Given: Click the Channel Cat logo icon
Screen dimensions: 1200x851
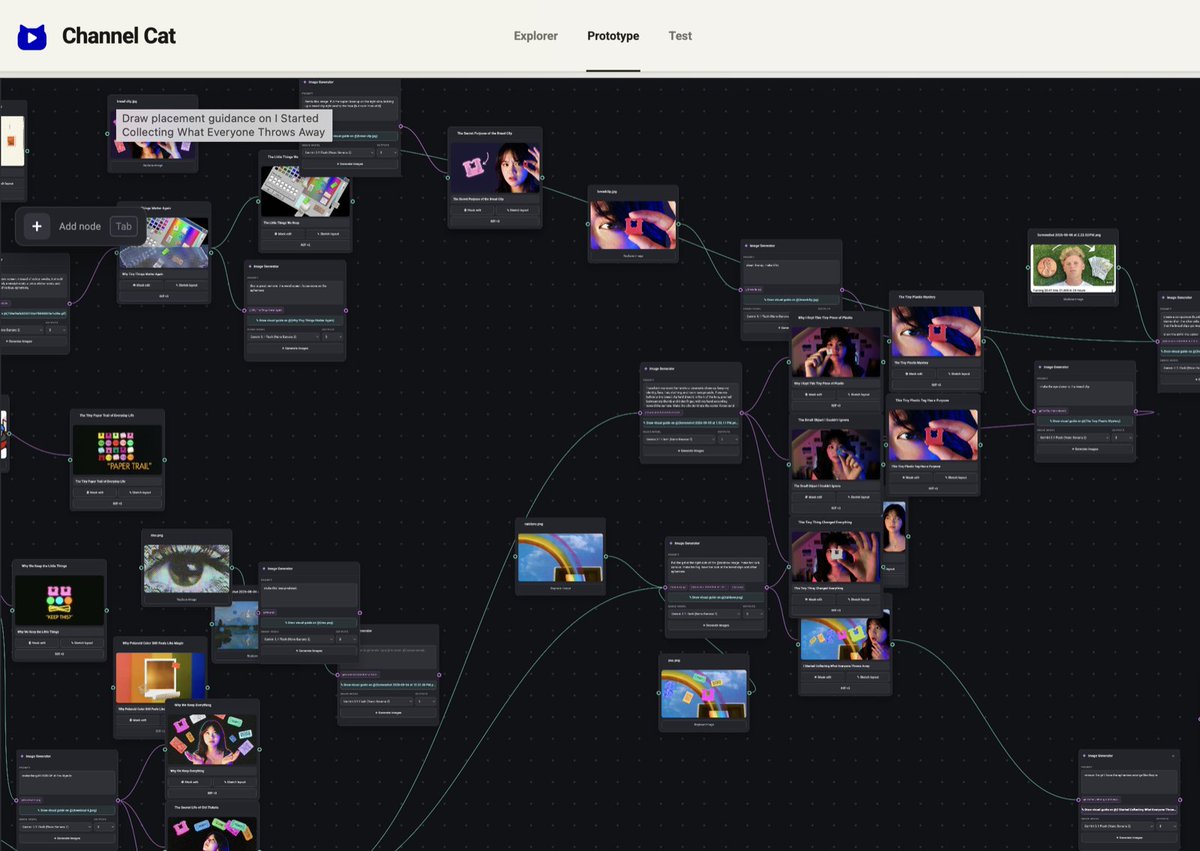Looking at the screenshot, I should pos(32,36).
